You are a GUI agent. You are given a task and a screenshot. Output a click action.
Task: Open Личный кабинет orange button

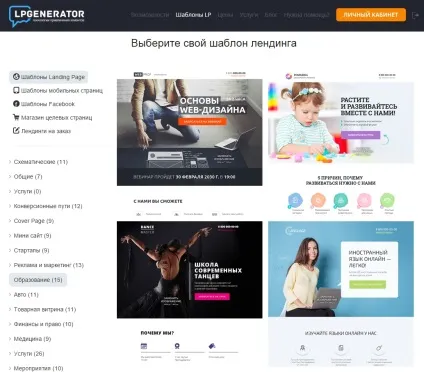pos(371,15)
